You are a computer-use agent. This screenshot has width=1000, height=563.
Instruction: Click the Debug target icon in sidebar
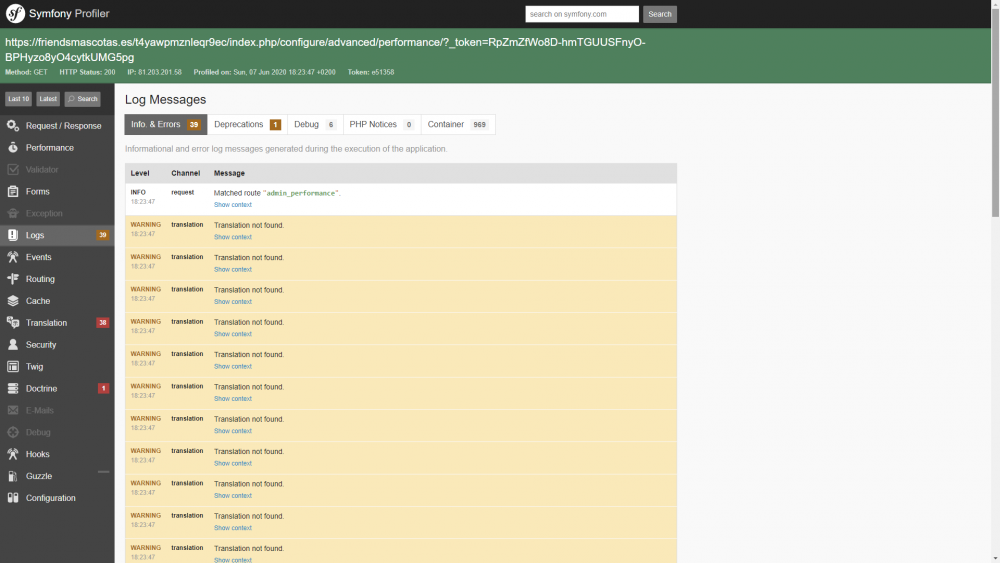[x=13, y=432]
